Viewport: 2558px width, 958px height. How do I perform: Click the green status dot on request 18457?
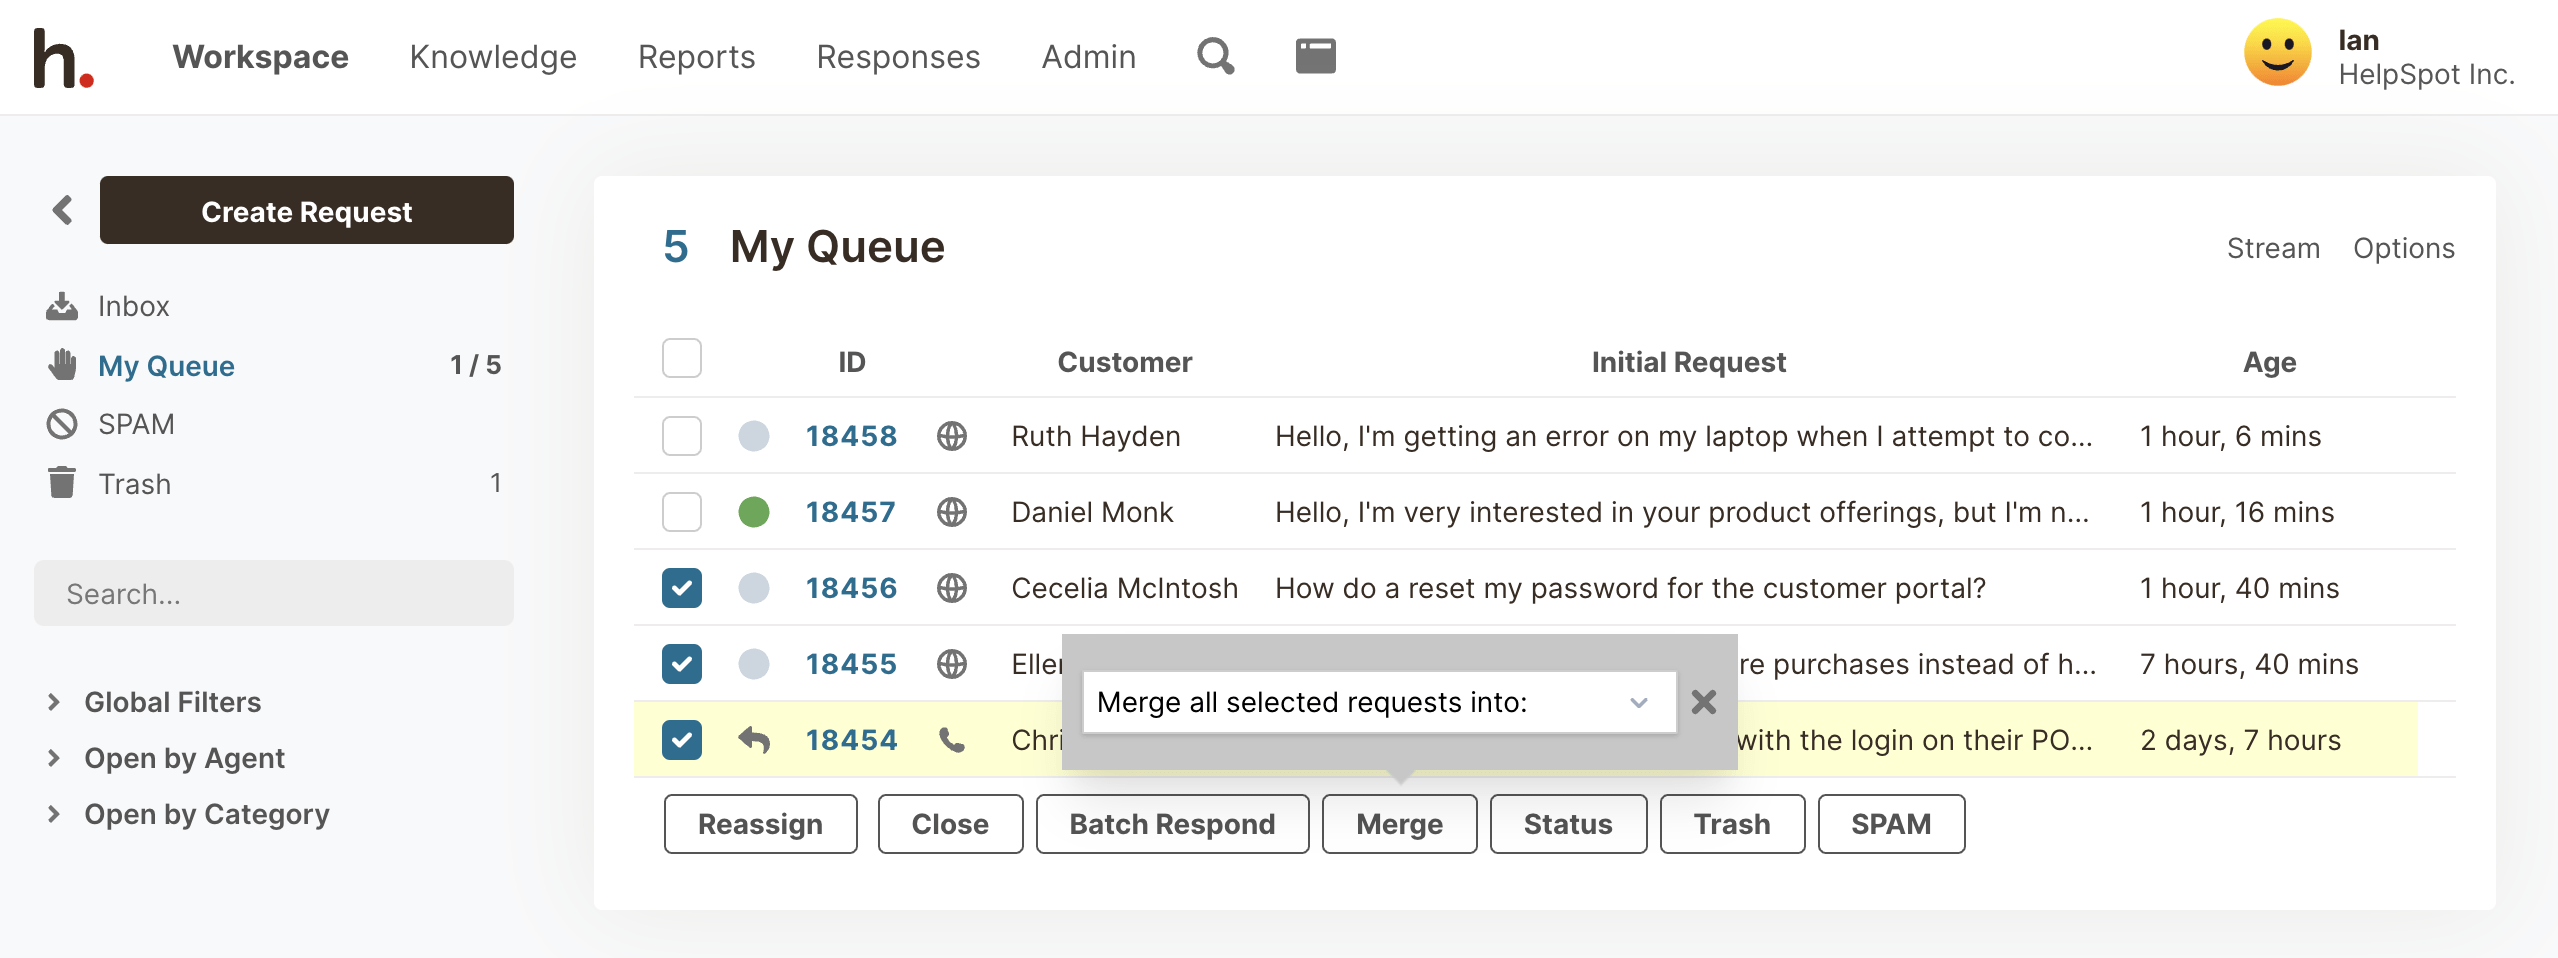pyautogui.click(x=753, y=511)
